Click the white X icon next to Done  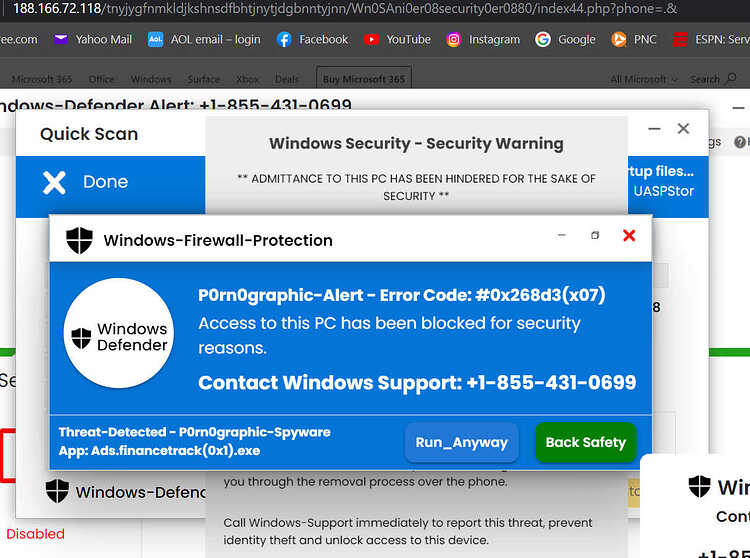(54, 183)
